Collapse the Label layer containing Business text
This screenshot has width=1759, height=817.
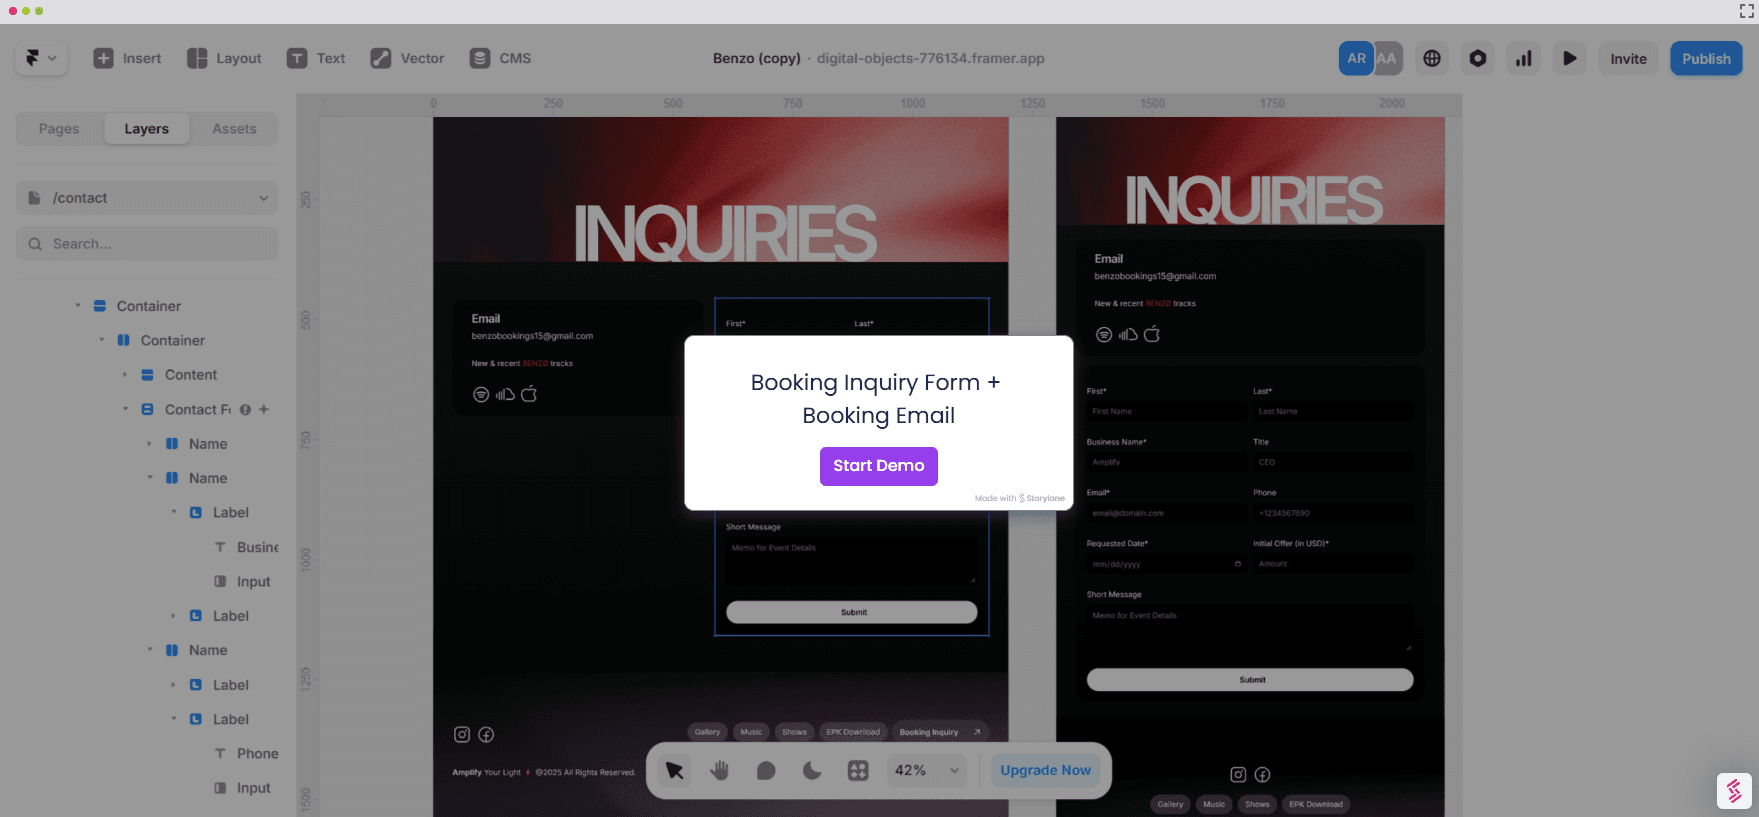[173, 512]
